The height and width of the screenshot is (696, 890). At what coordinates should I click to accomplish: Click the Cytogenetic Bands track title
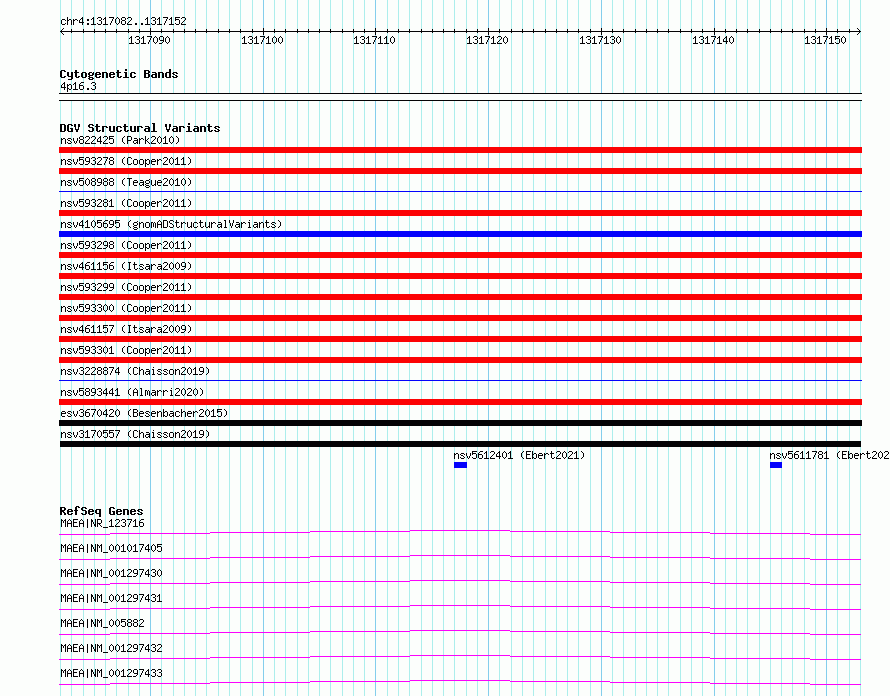[119, 74]
